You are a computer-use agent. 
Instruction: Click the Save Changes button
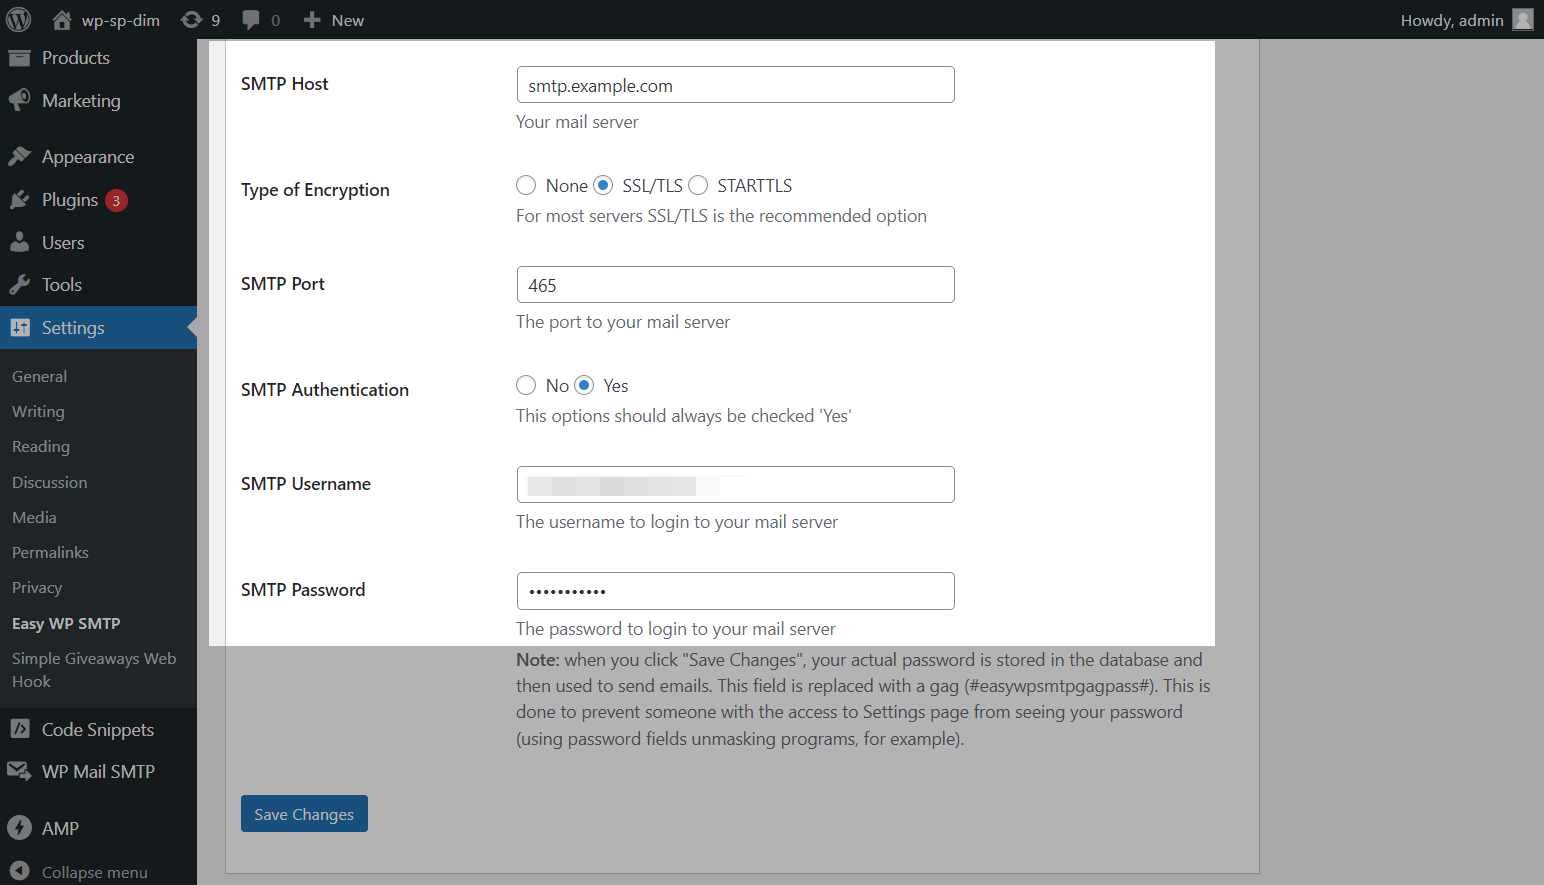tap(304, 814)
